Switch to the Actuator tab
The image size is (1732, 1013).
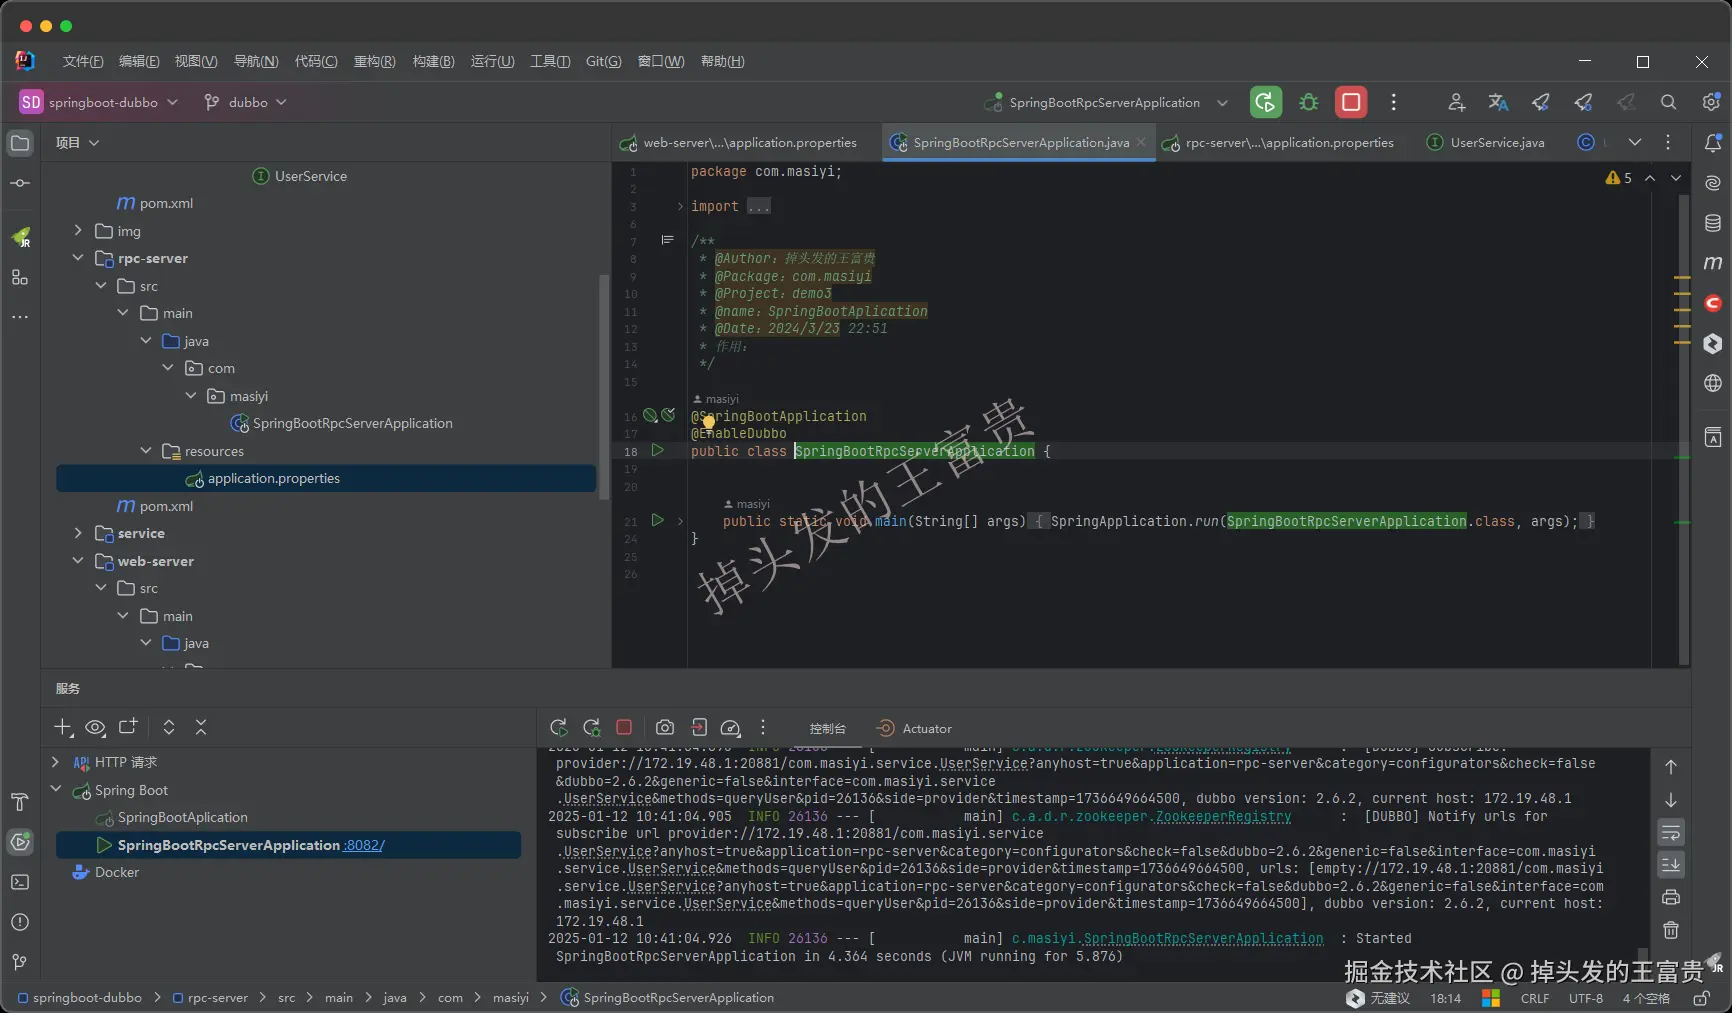coord(914,729)
